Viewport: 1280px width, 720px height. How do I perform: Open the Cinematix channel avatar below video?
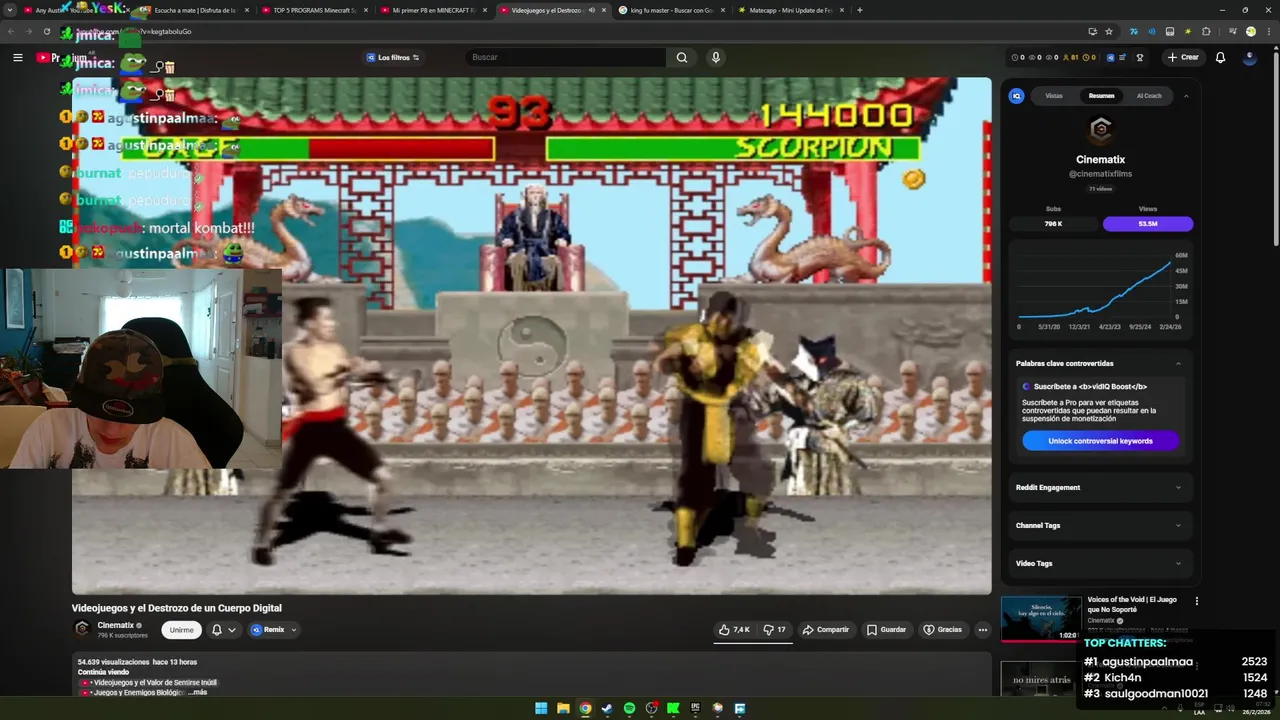point(83,629)
